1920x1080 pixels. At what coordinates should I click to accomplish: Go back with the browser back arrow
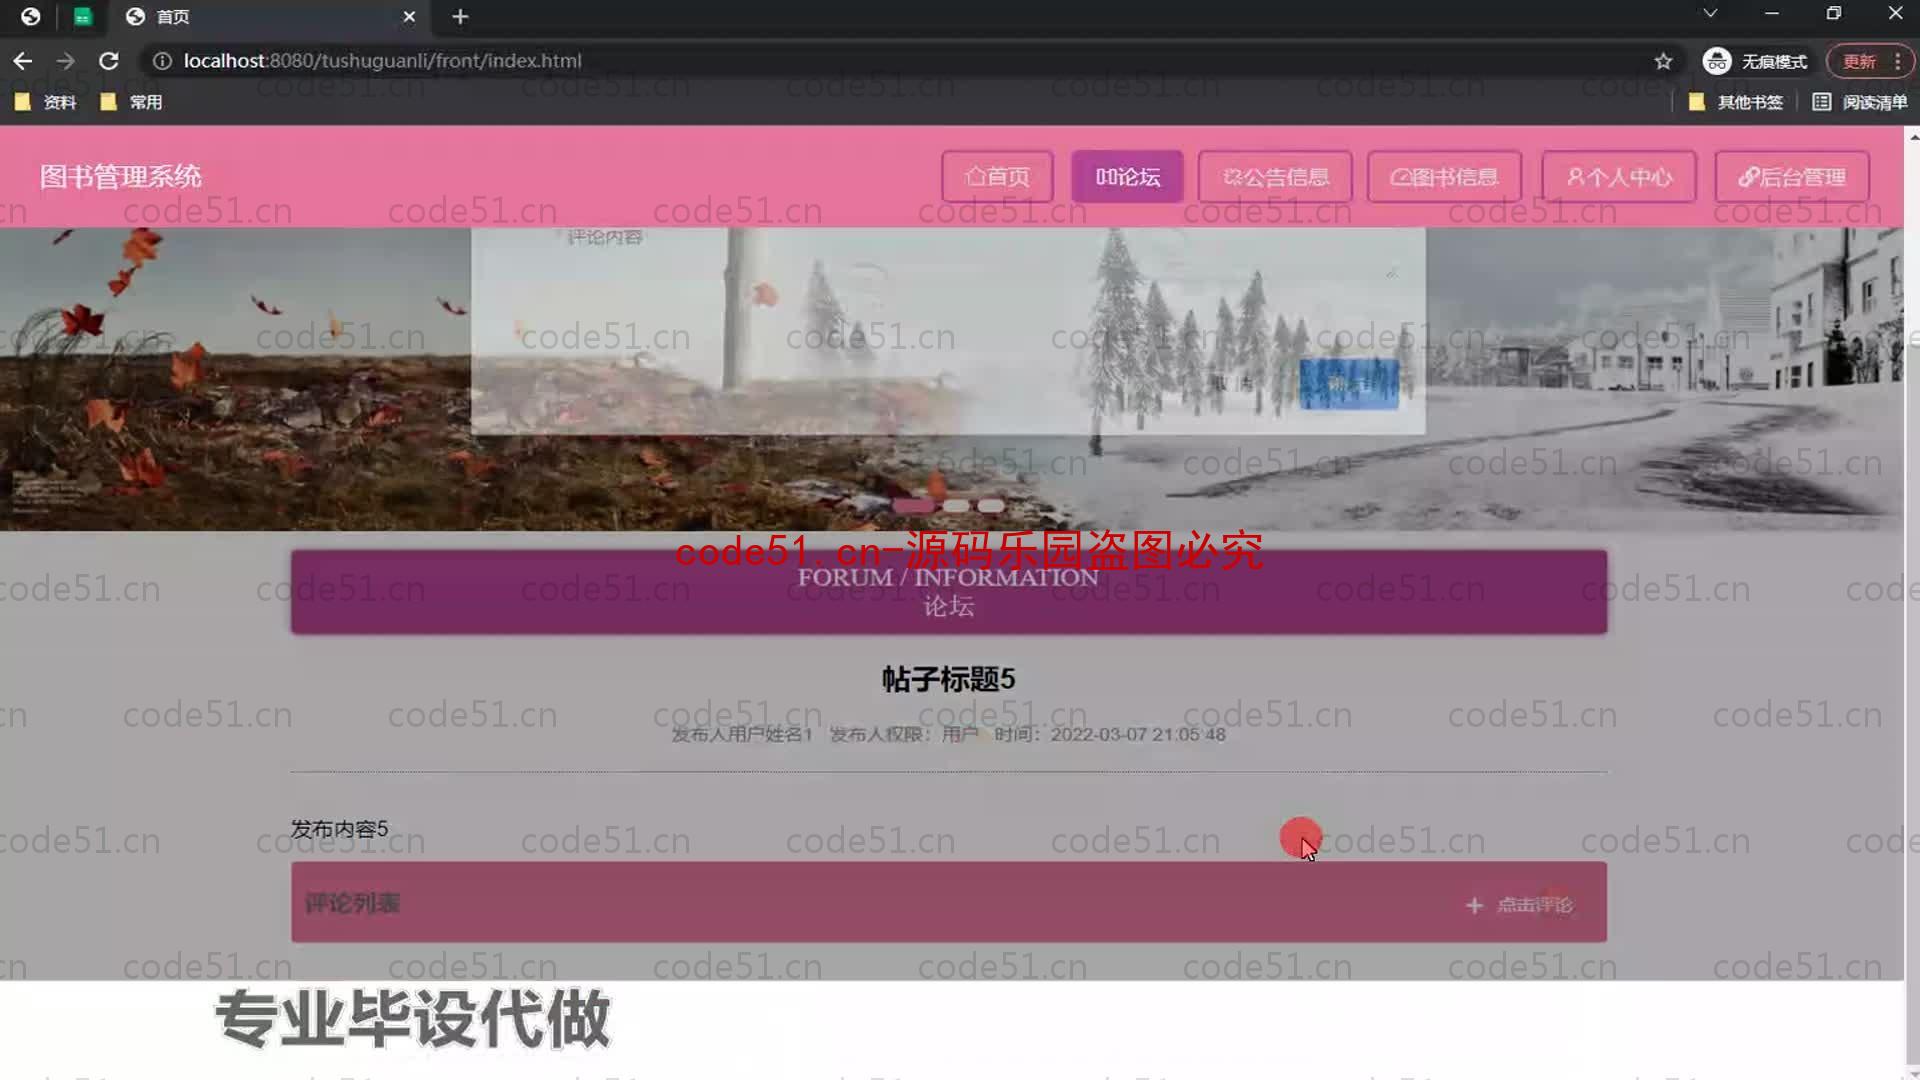(22, 61)
